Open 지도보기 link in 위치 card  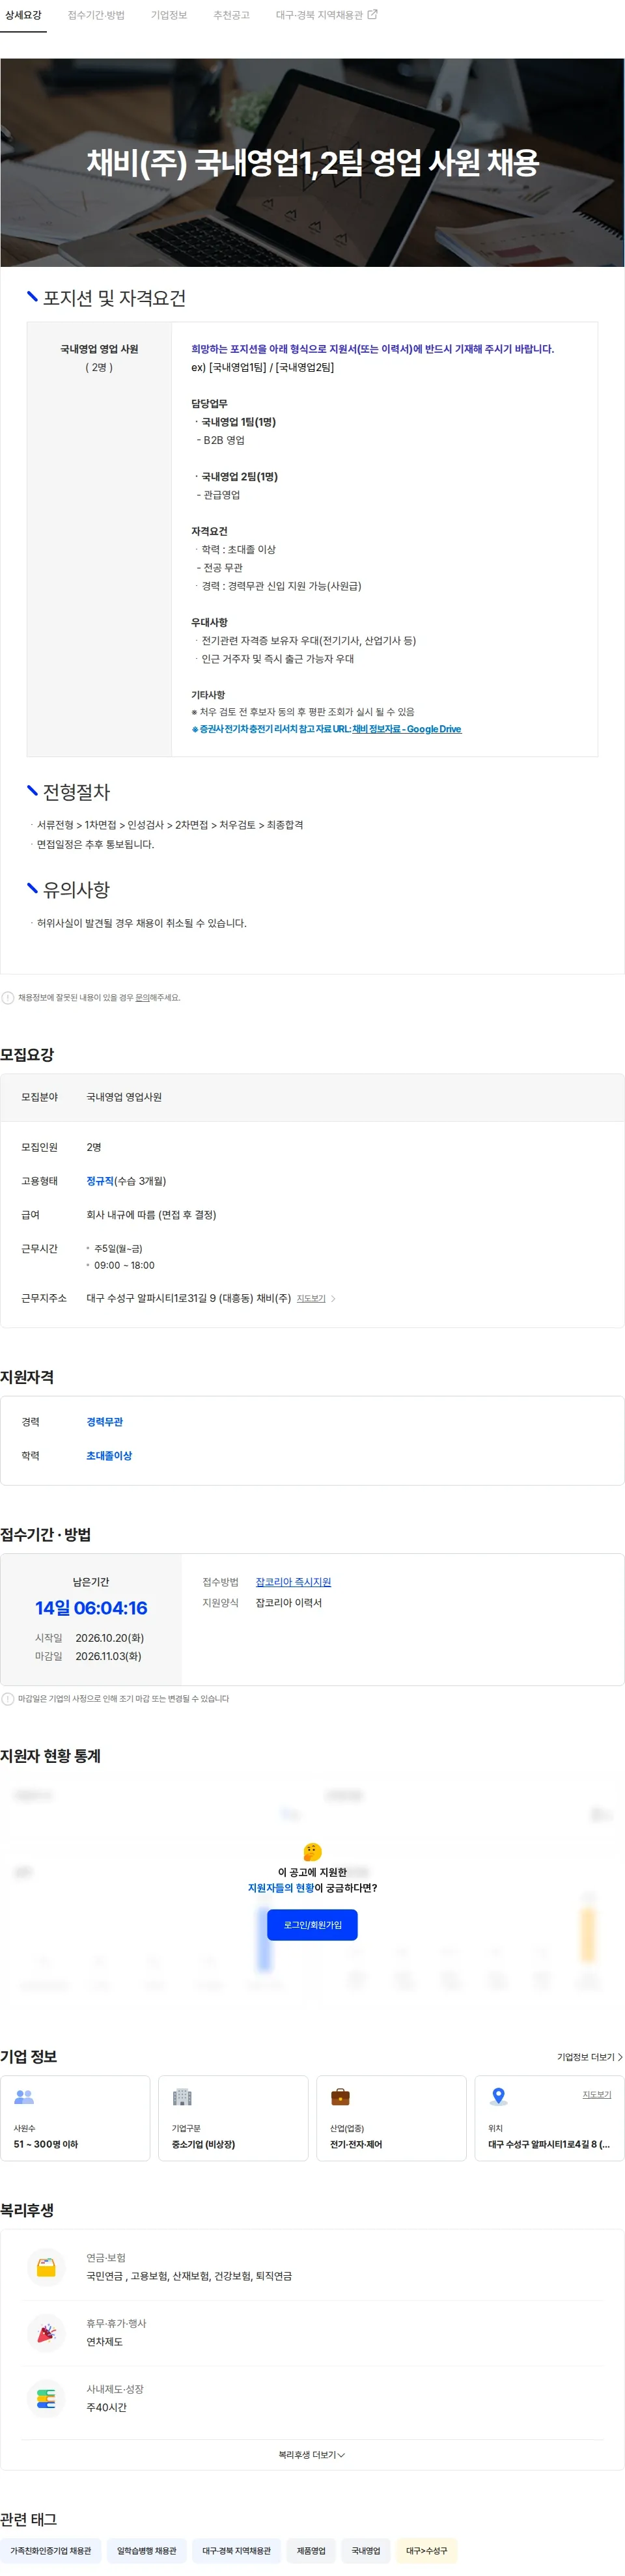coord(597,2094)
